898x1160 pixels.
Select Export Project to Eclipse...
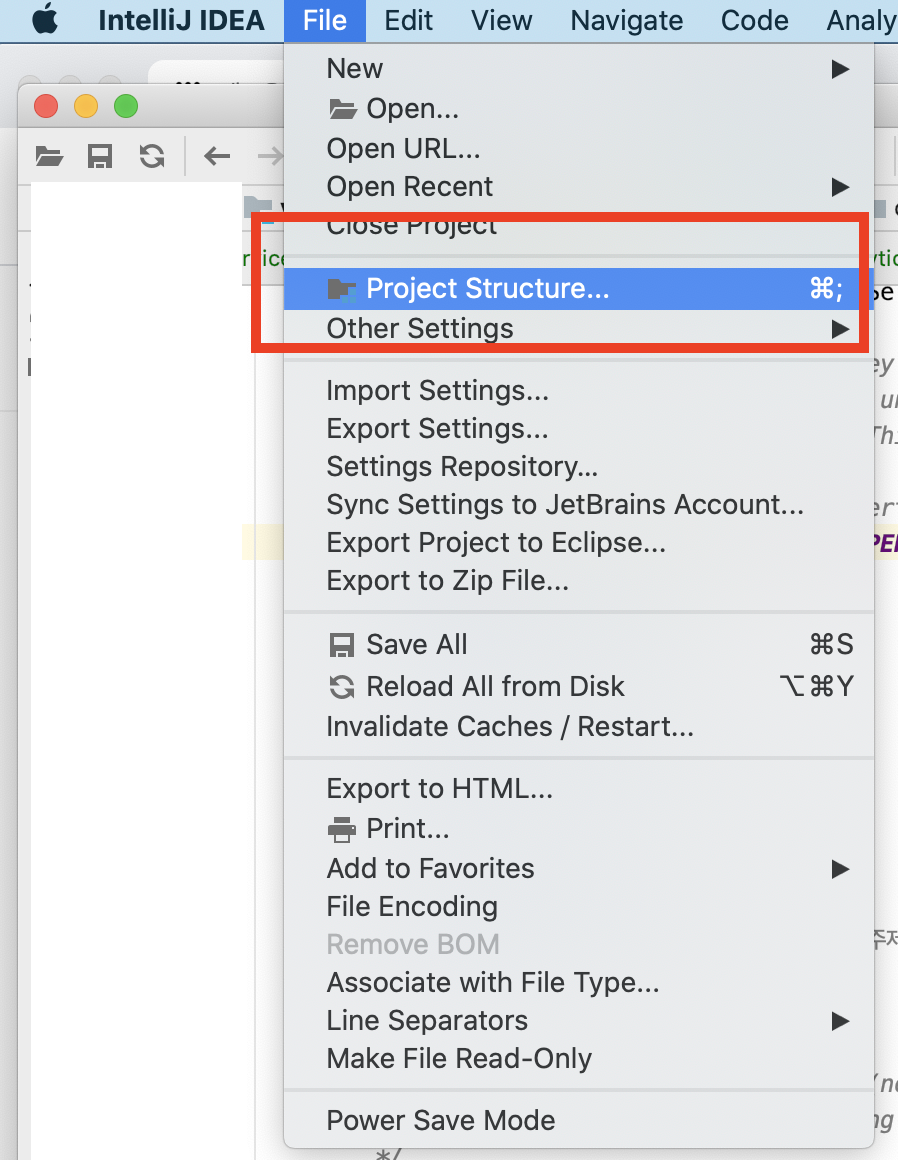tap(578, 543)
